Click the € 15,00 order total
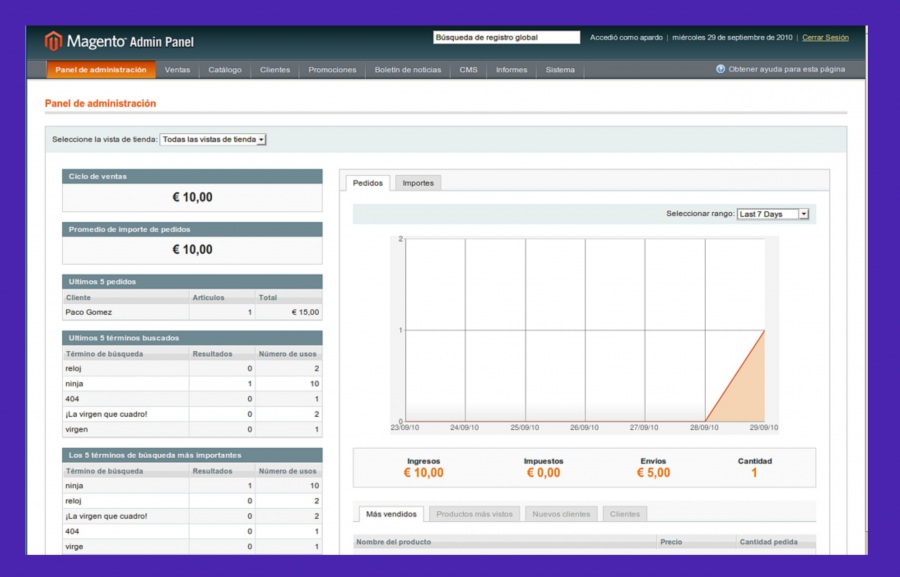Viewport: 900px width, 577px height. coord(305,312)
